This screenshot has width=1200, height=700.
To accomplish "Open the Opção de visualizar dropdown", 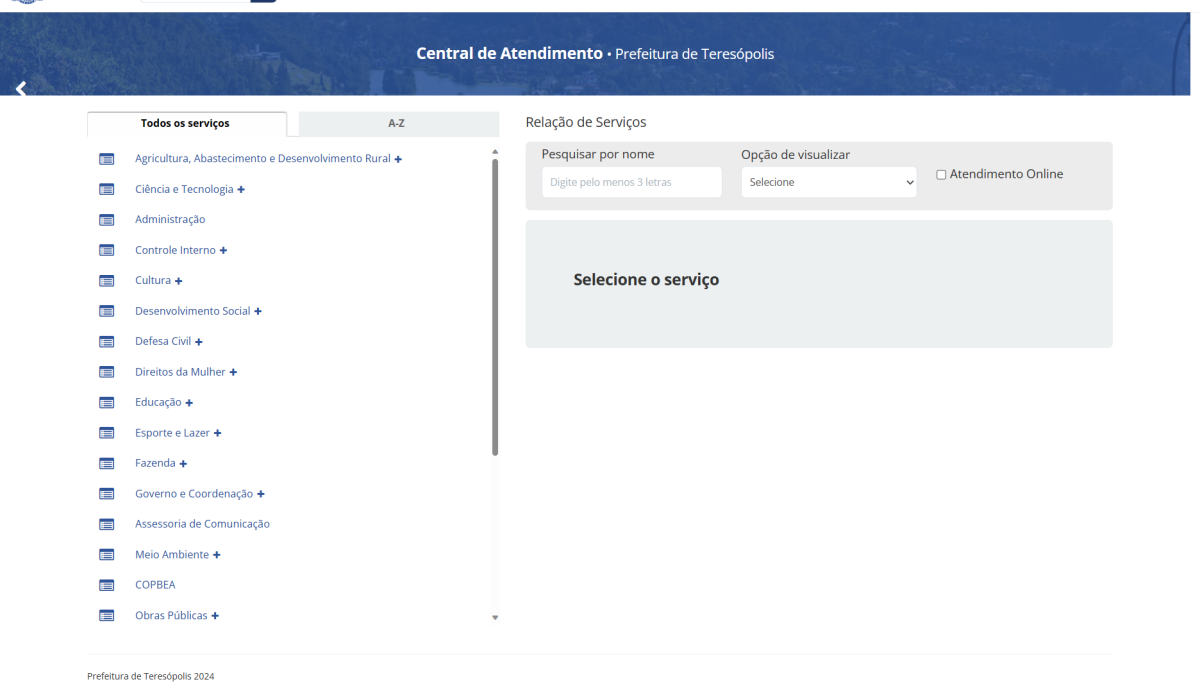I will click(828, 182).
